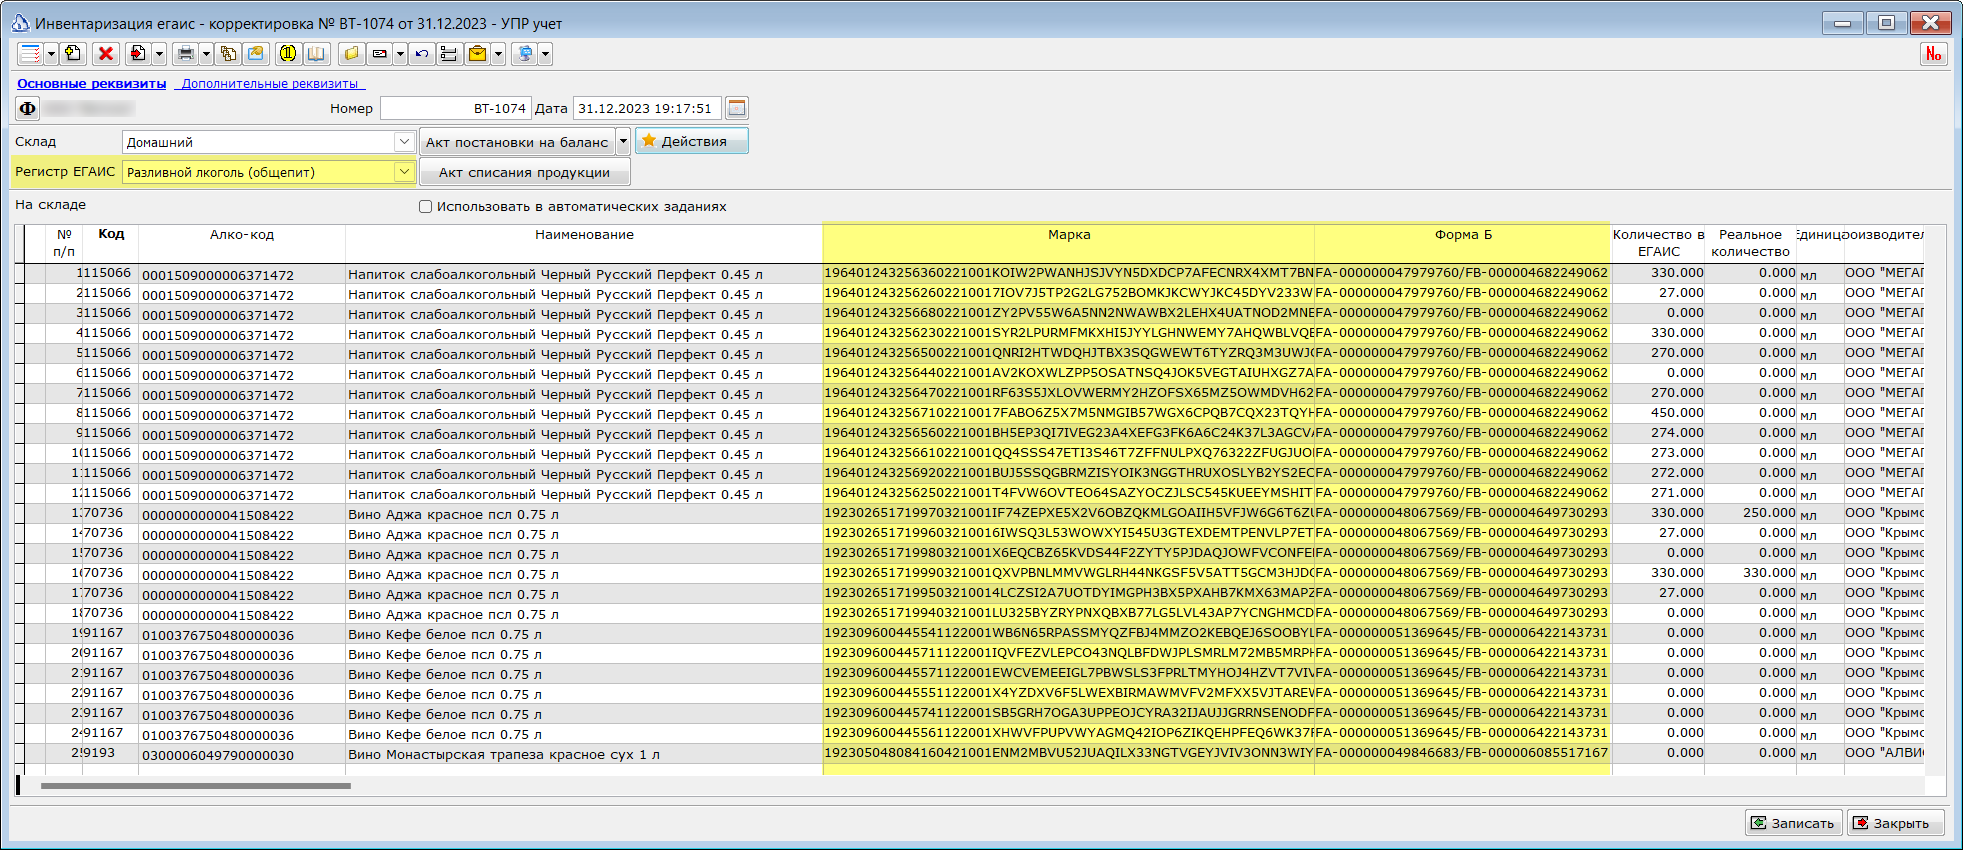Click the Закрыть button
1963x850 pixels.
[1895, 823]
